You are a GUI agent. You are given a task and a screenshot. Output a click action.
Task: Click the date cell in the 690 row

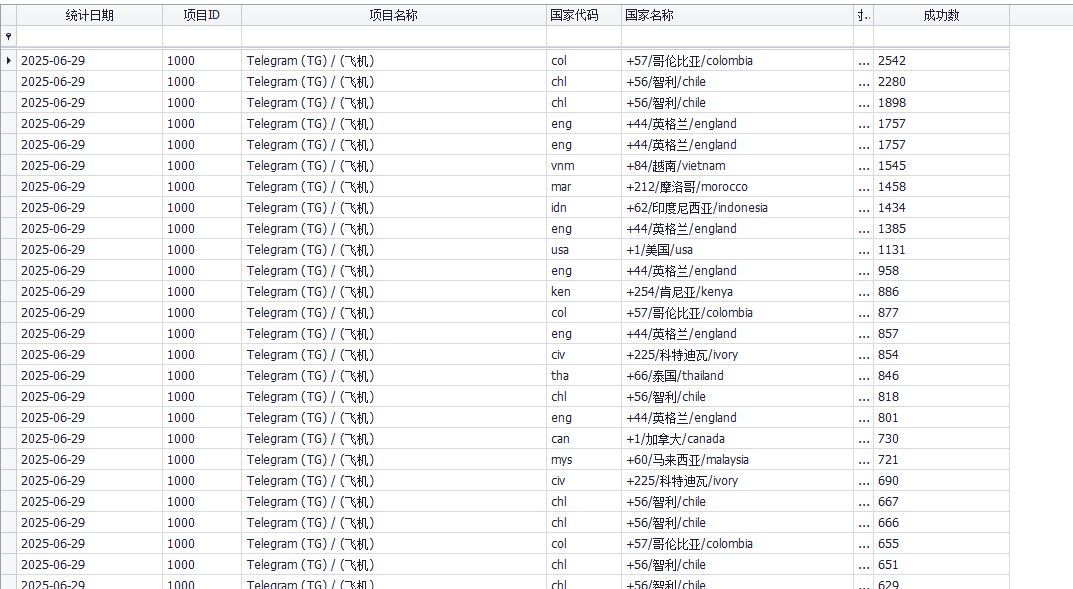click(x=90, y=480)
